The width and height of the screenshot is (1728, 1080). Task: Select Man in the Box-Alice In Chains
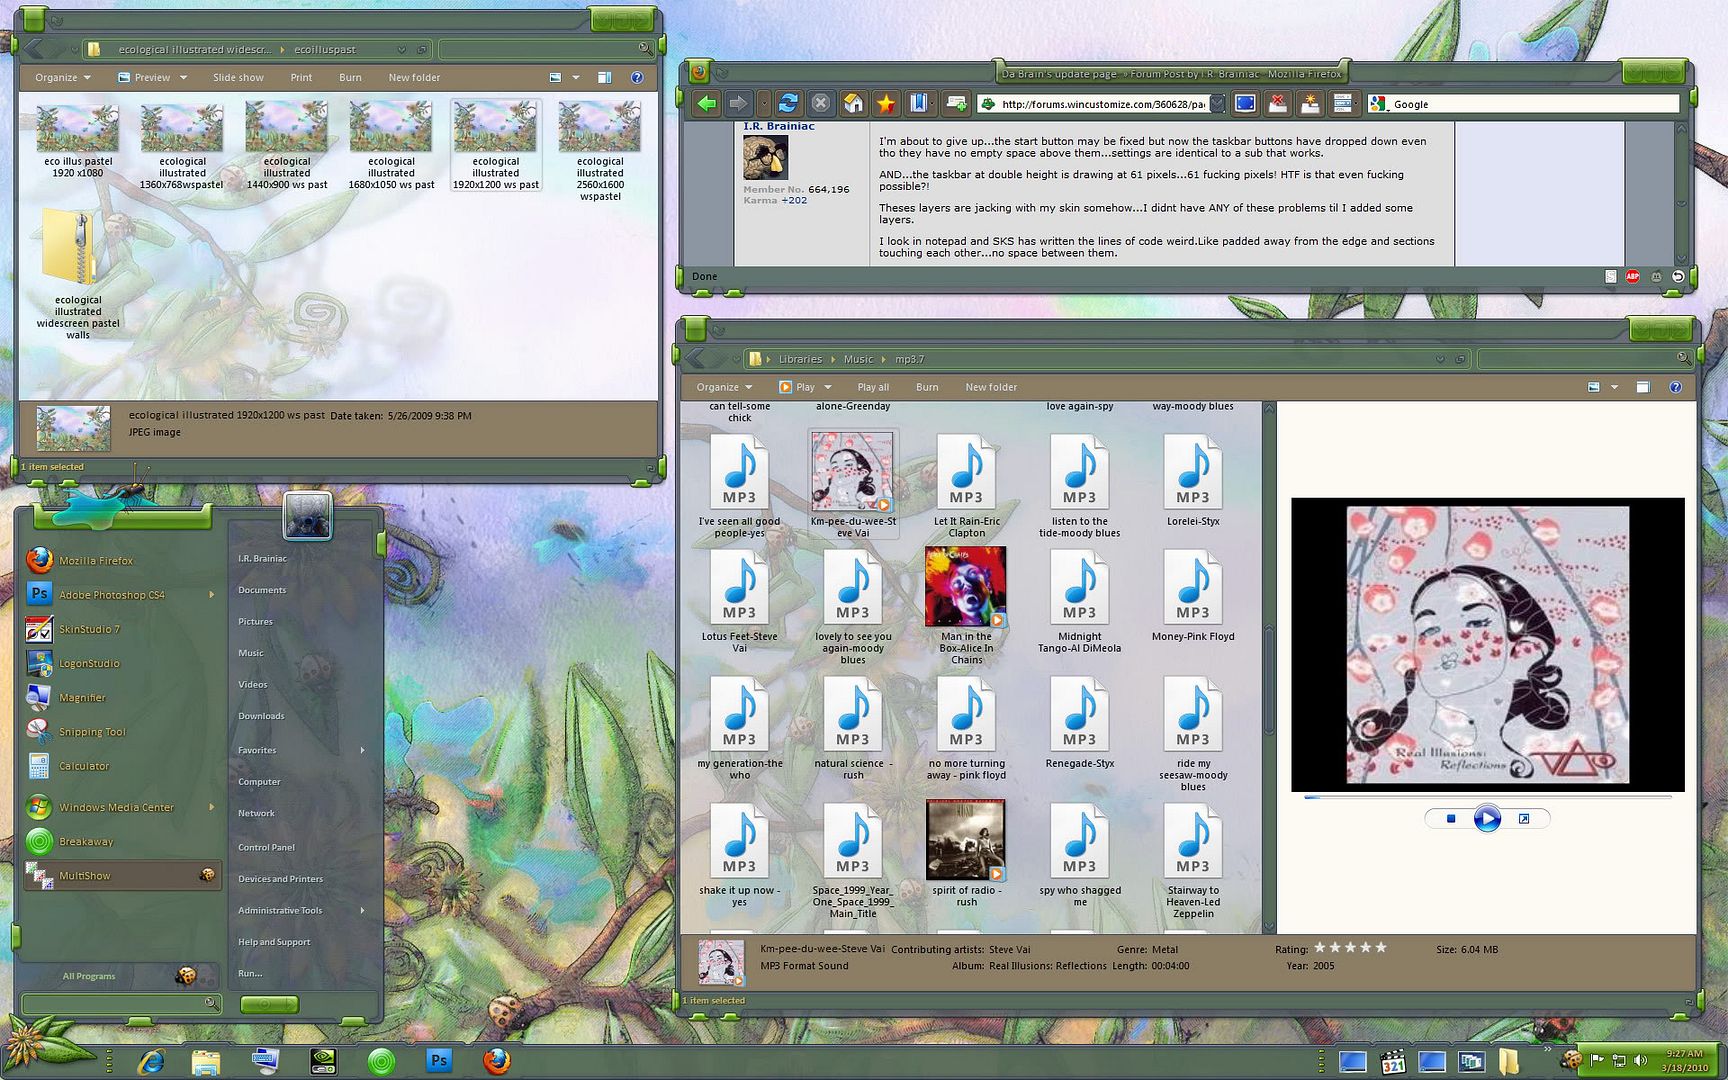coord(966,605)
